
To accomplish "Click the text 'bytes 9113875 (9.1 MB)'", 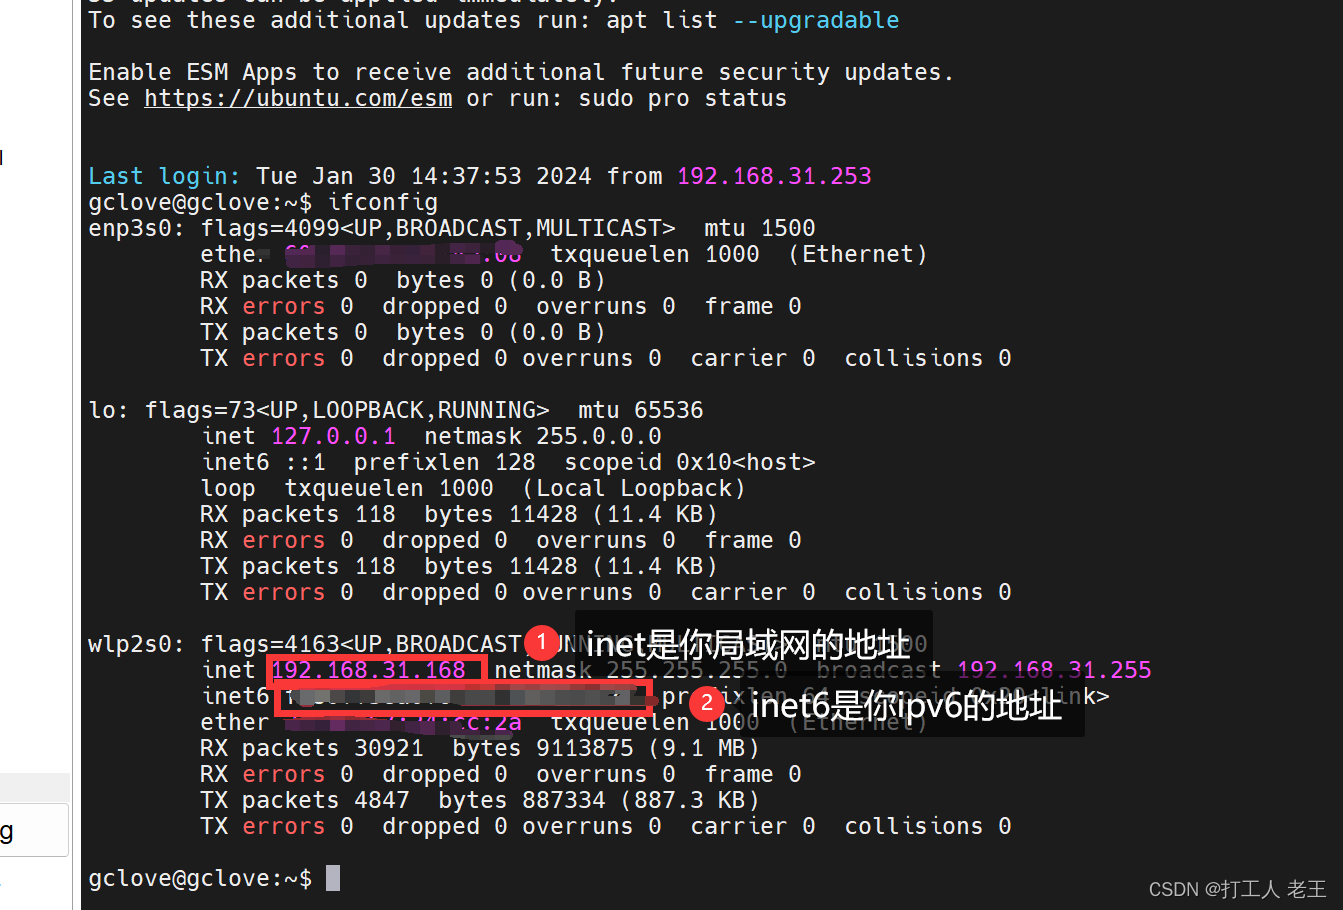I will pos(605,748).
